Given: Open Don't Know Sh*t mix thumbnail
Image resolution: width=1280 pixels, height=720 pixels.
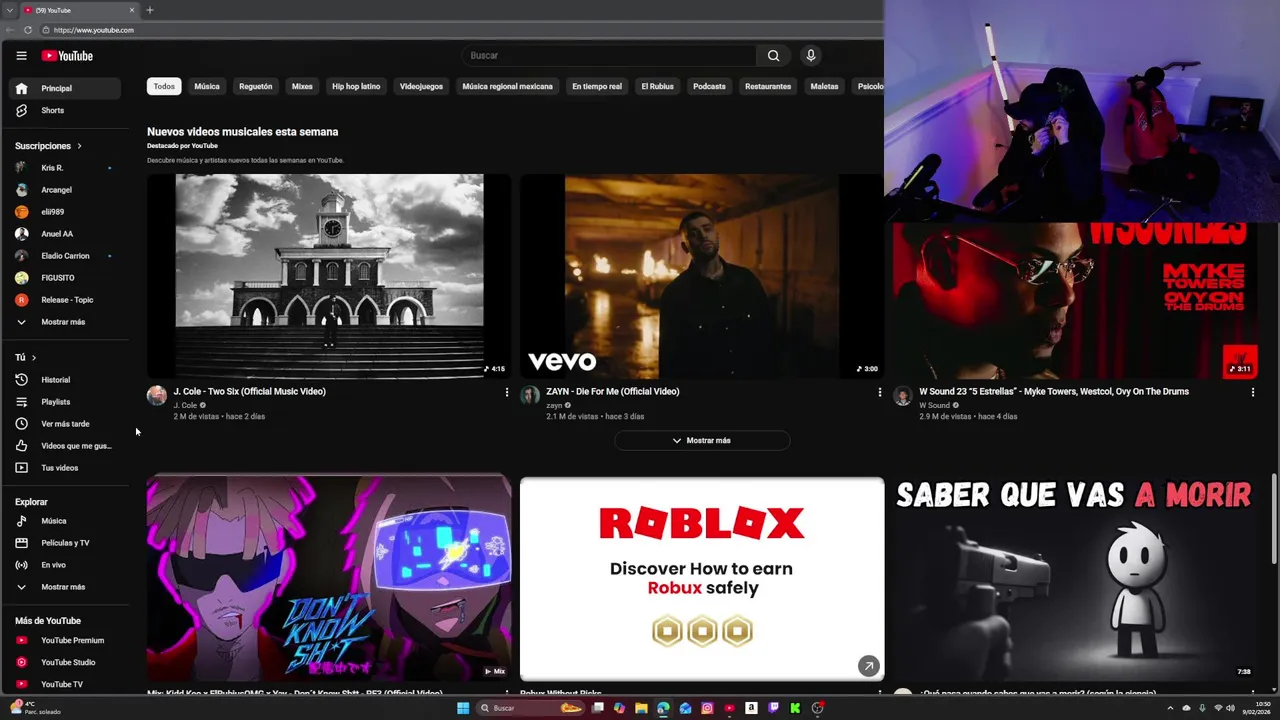Looking at the screenshot, I should click(x=329, y=578).
